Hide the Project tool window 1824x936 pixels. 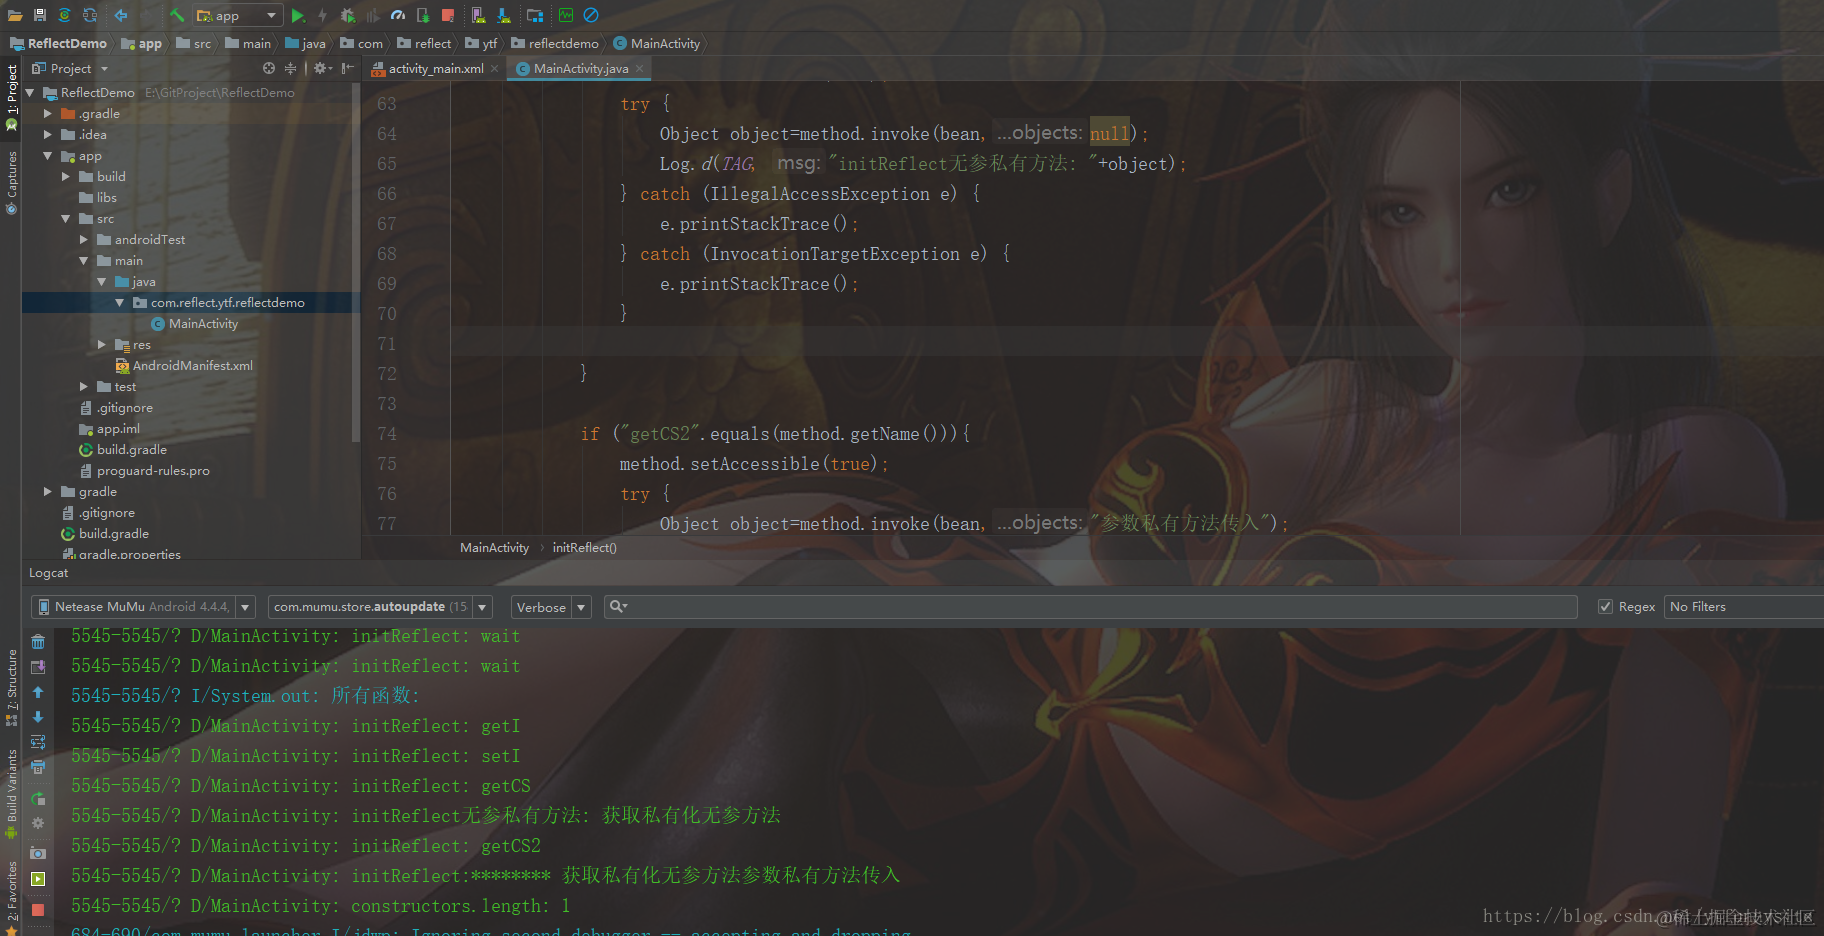point(347,68)
